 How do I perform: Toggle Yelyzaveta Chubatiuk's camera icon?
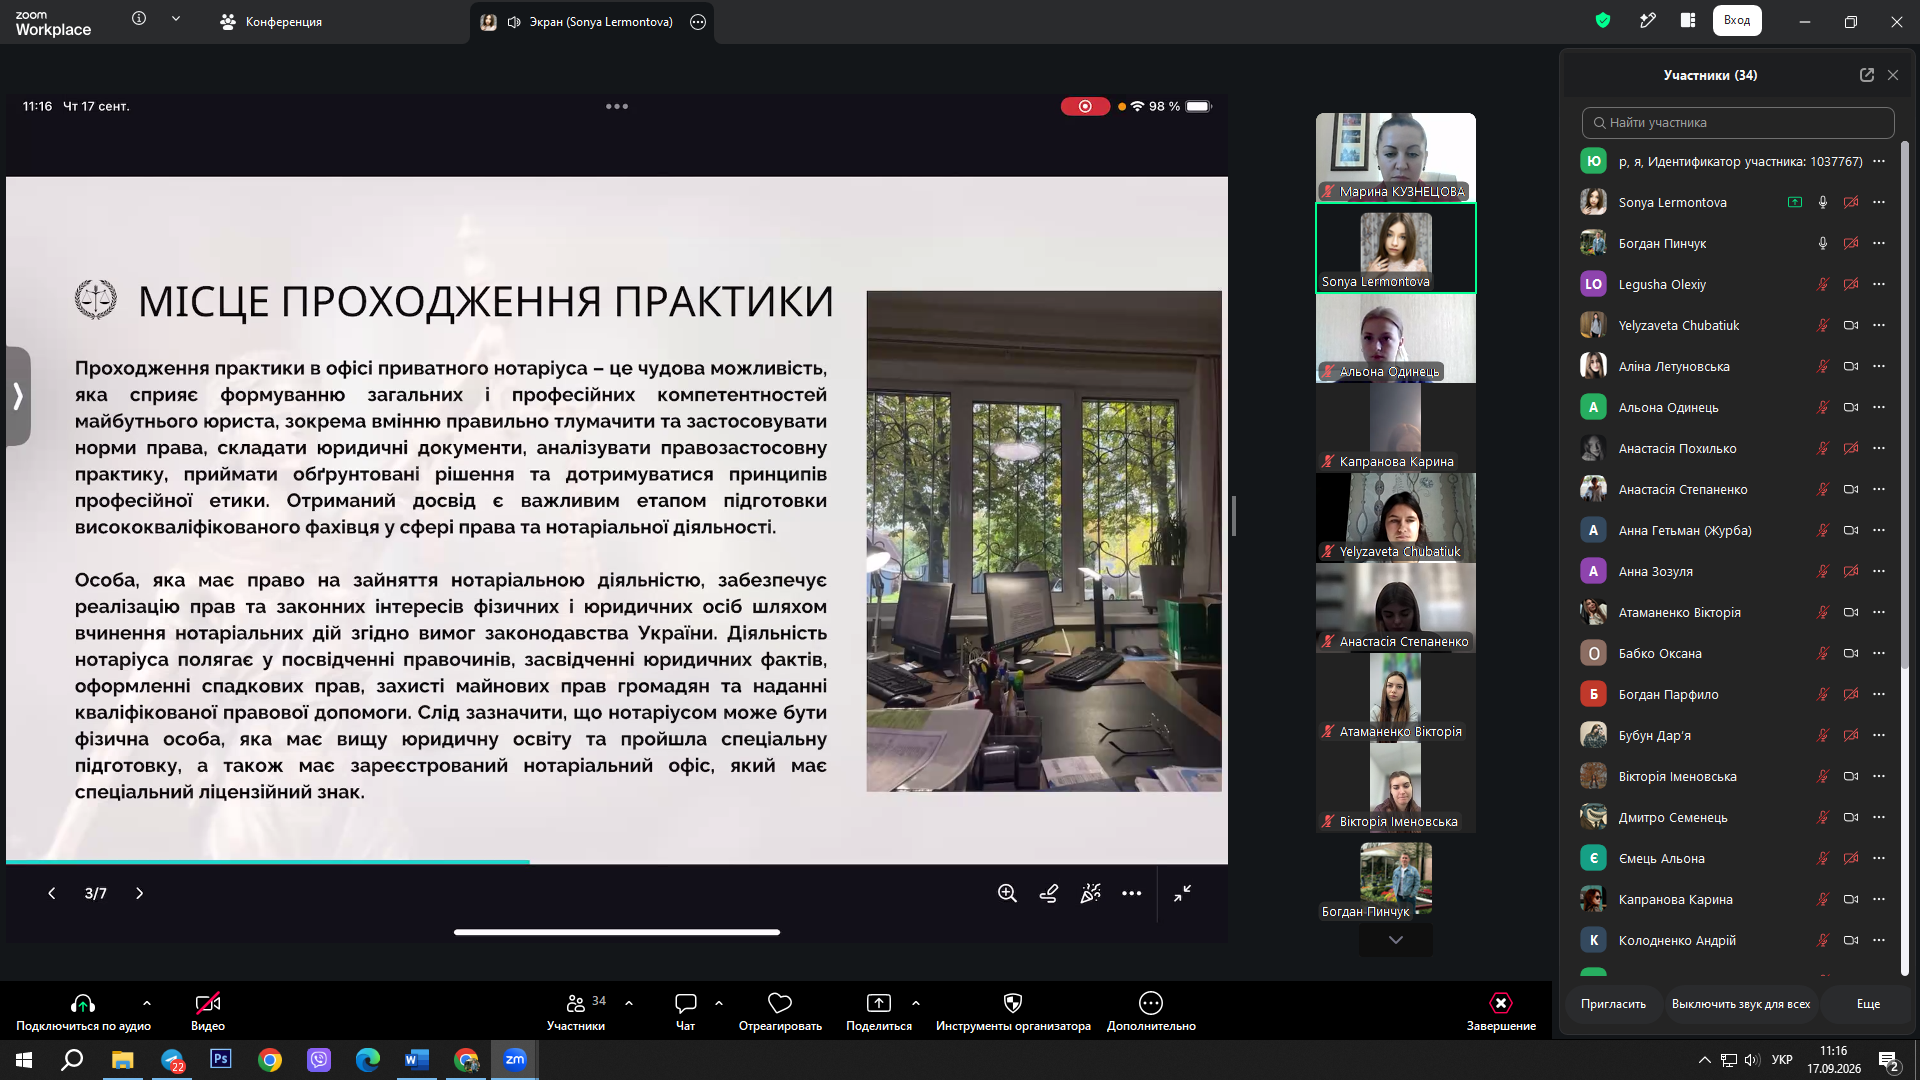(1851, 325)
